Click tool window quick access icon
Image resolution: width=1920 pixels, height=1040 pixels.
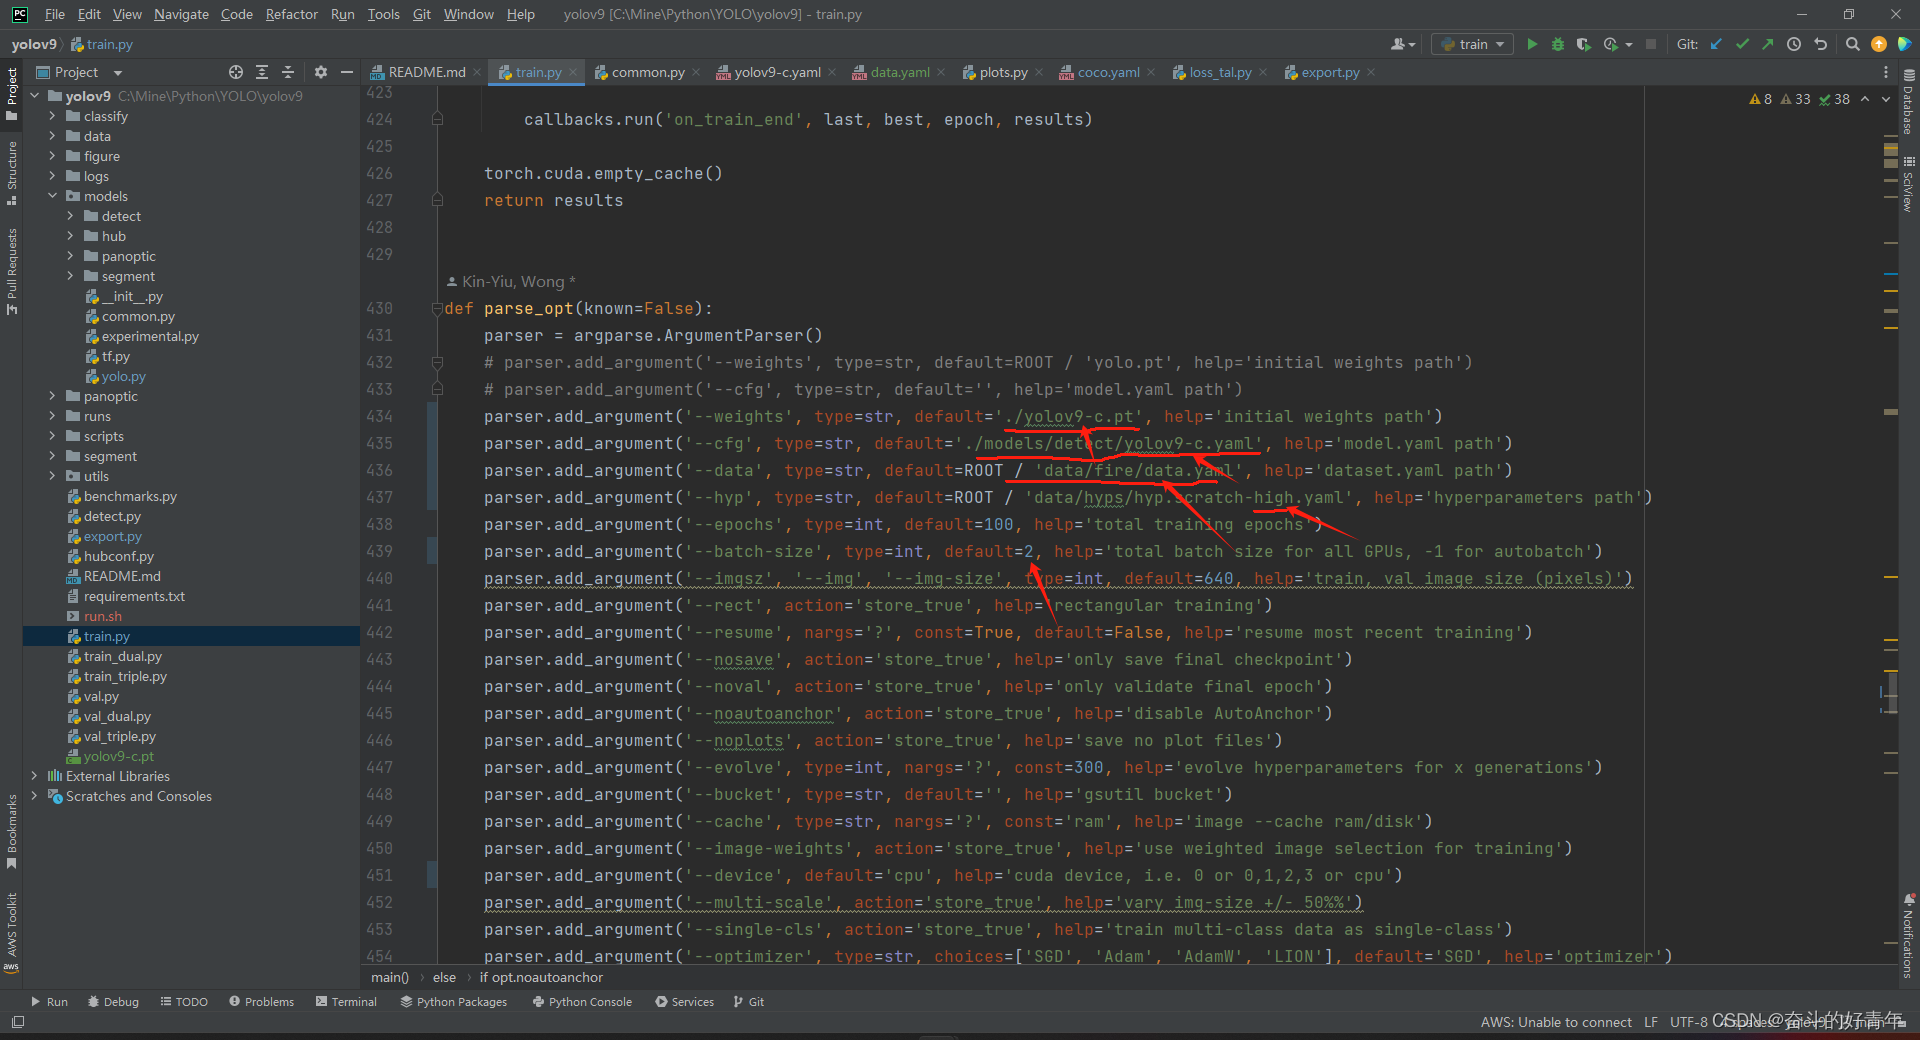pos(17,1022)
